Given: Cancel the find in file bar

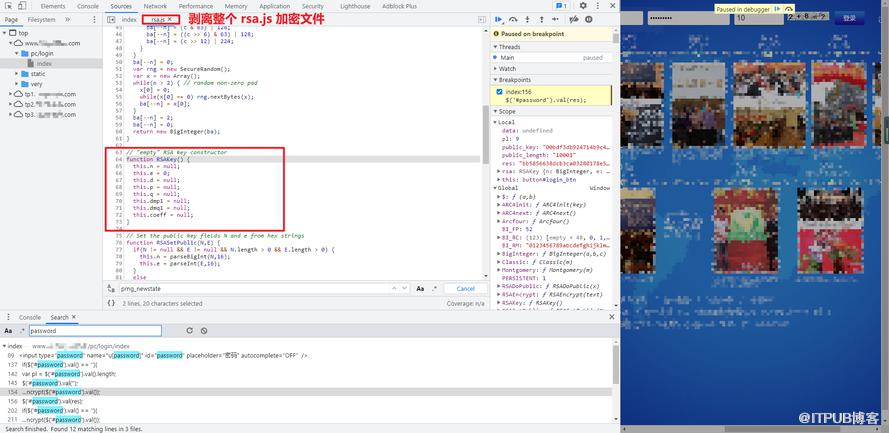Looking at the screenshot, I should click(x=465, y=288).
